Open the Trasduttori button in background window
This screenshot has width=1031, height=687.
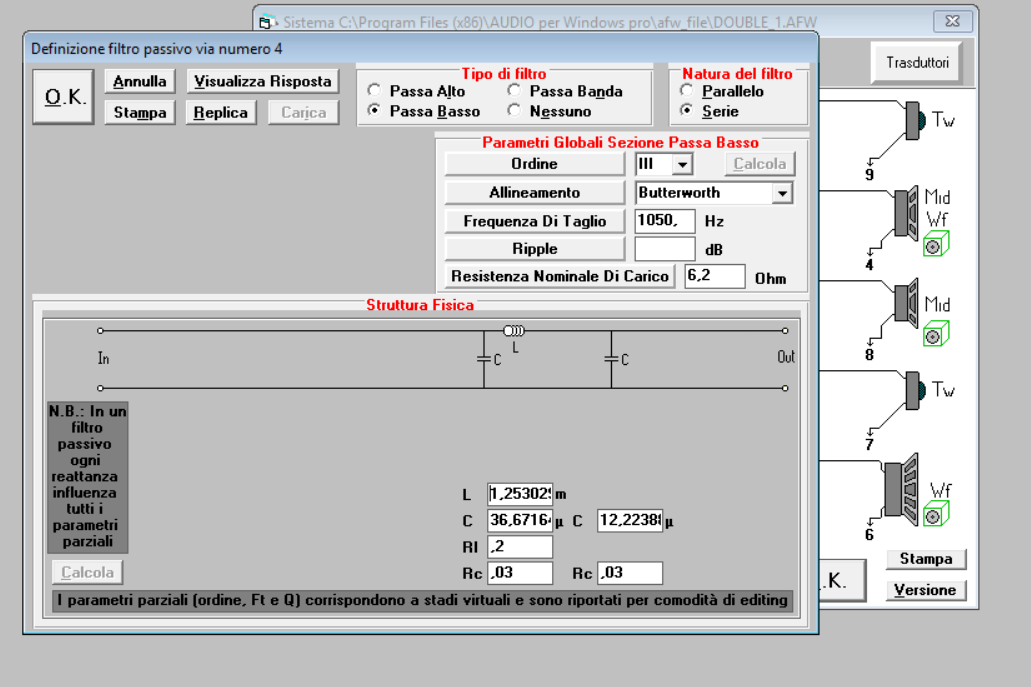coord(917,63)
